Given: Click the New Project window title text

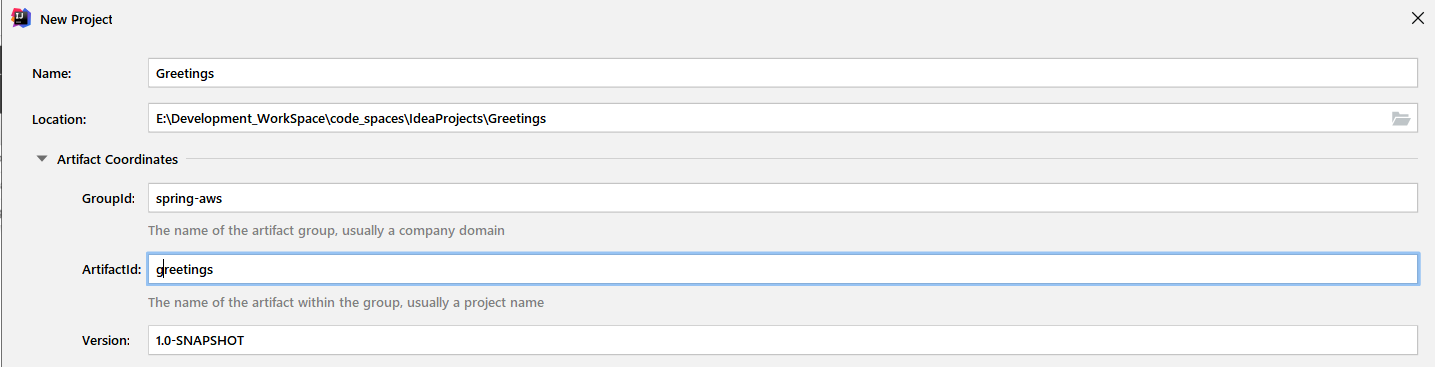Looking at the screenshot, I should (x=76, y=19).
